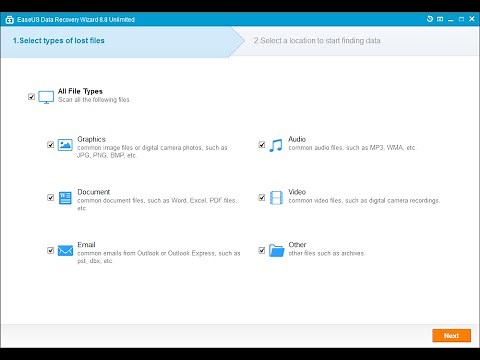
Task: Click the Email heading text
Action: pyautogui.click(x=86, y=245)
